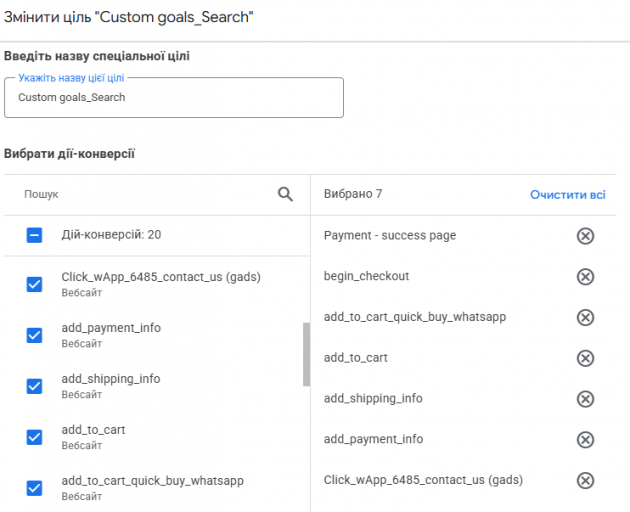Uncheck Click_wApp_6485_contact_us (gads) checkbox
Viewport: 630px width, 512px height.
[x=35, y=284]
